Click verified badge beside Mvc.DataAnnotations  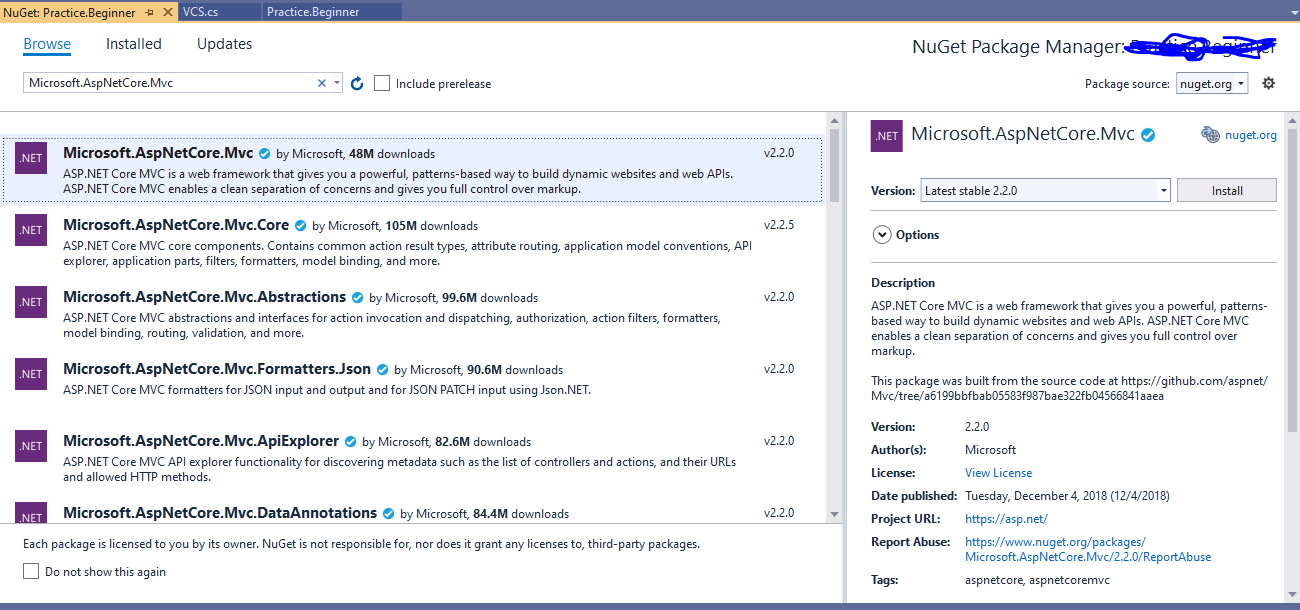(x=388, y=514)
